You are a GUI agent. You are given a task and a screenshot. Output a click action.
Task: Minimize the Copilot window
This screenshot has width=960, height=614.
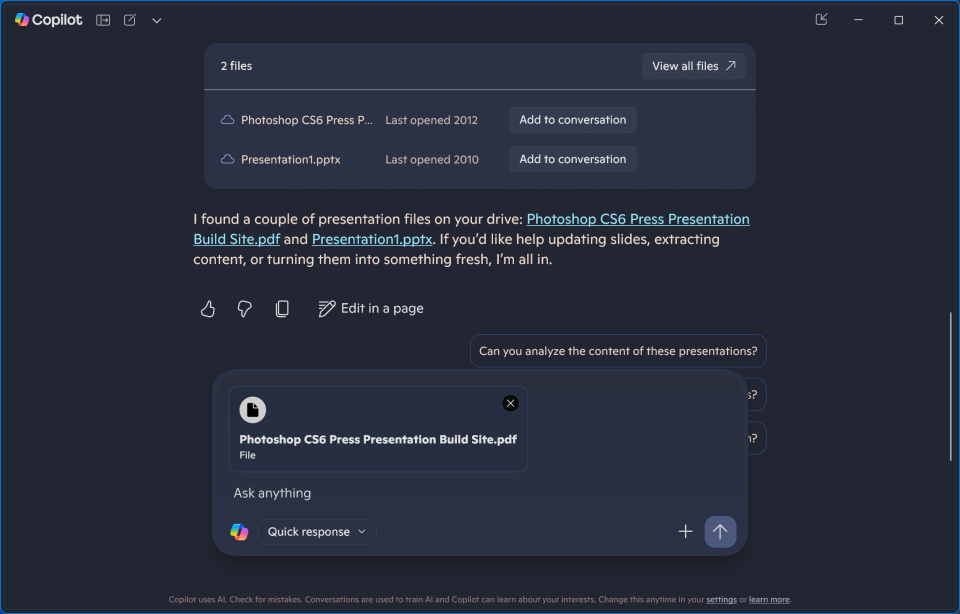[x=858, y=20]
